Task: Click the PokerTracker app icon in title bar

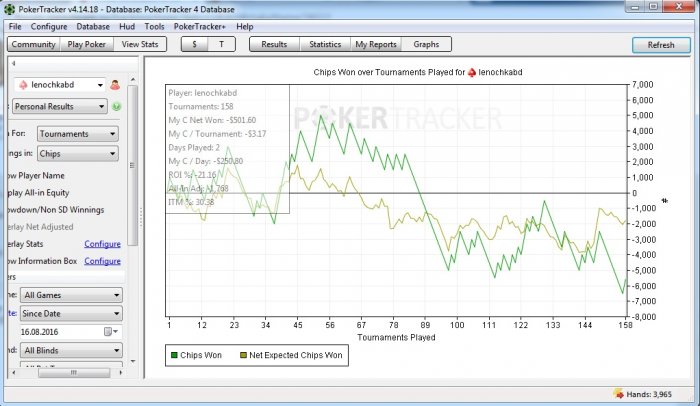Action: pyautogui.click(x=9, y=8)
